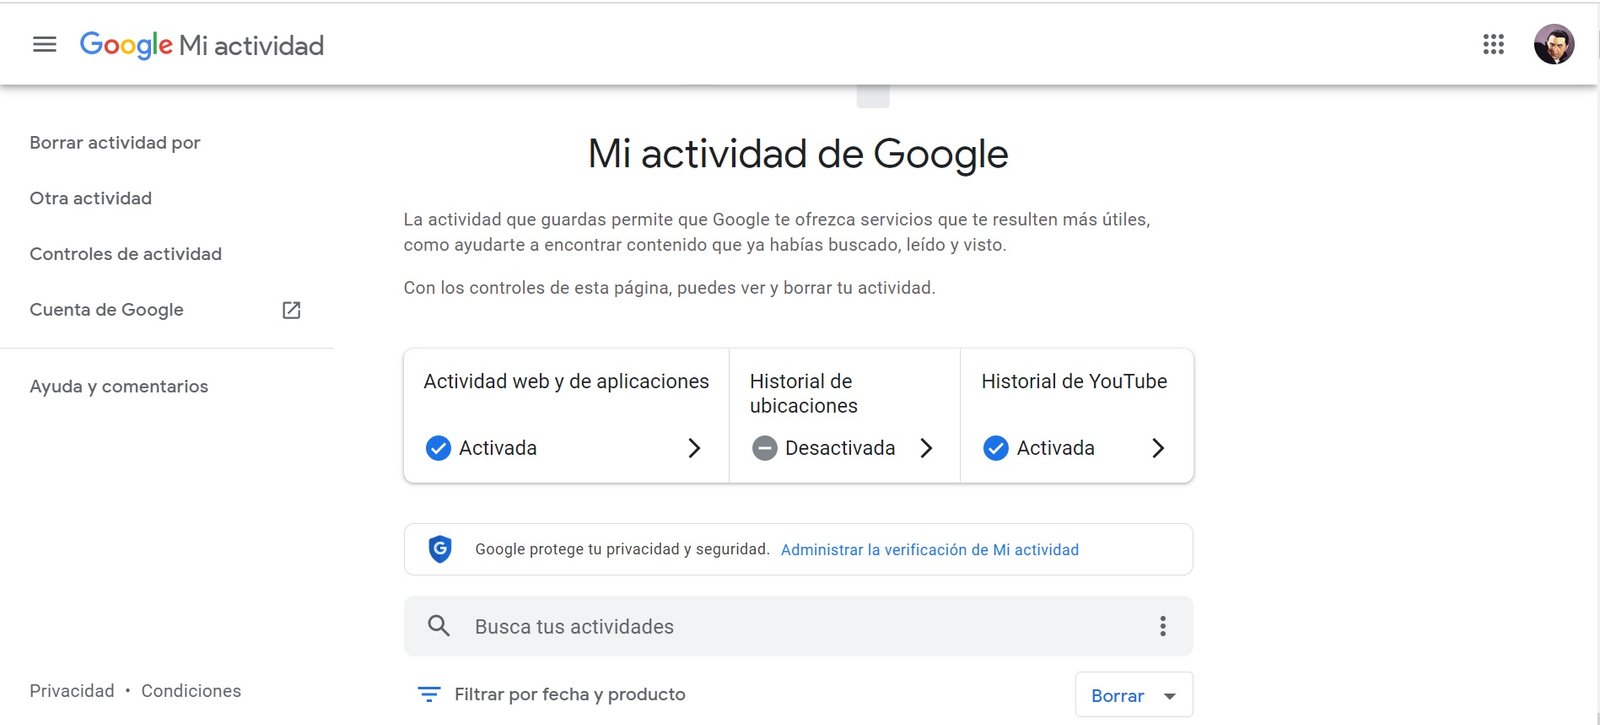Open Cuenta de Google sidebar item
Image resolution: width=1600 pixels, height=725 pixels.
pyautogui.click(x=107, y=310)
